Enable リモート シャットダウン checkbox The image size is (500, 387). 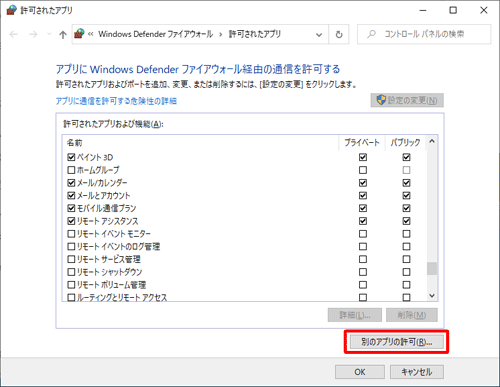click(x=71, y=272)
